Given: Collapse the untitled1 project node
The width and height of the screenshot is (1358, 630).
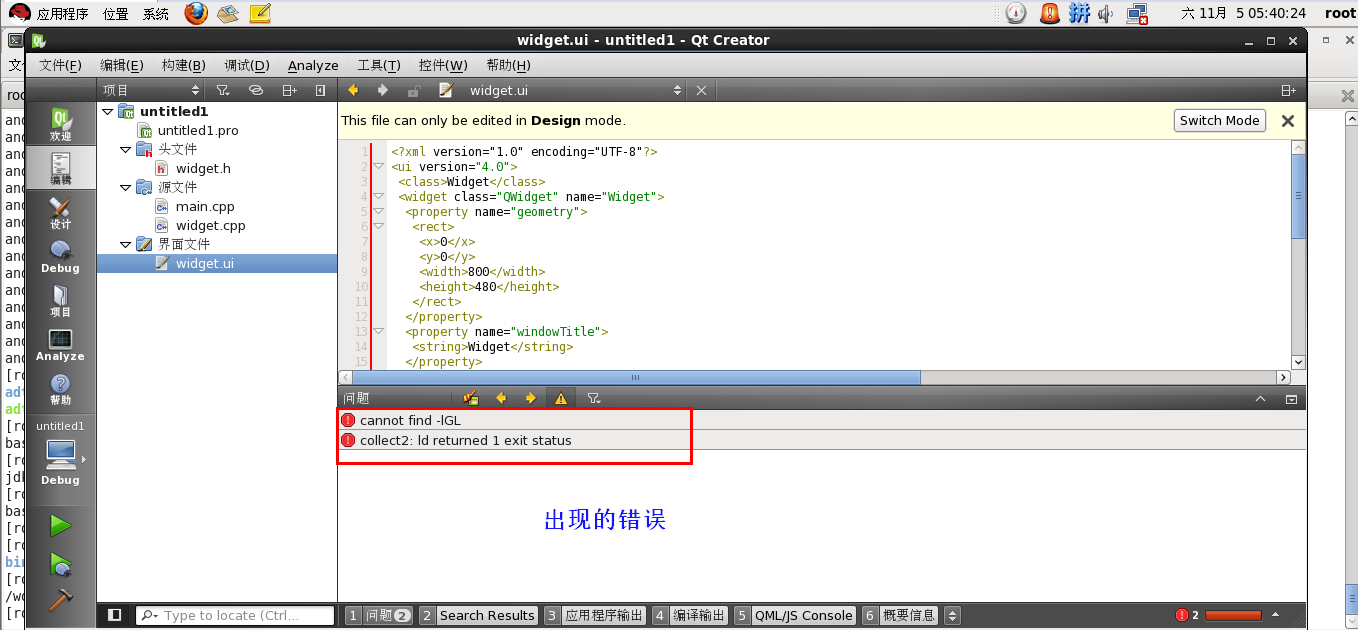Looking at the screenshot, I should click(x=107, y=111).
